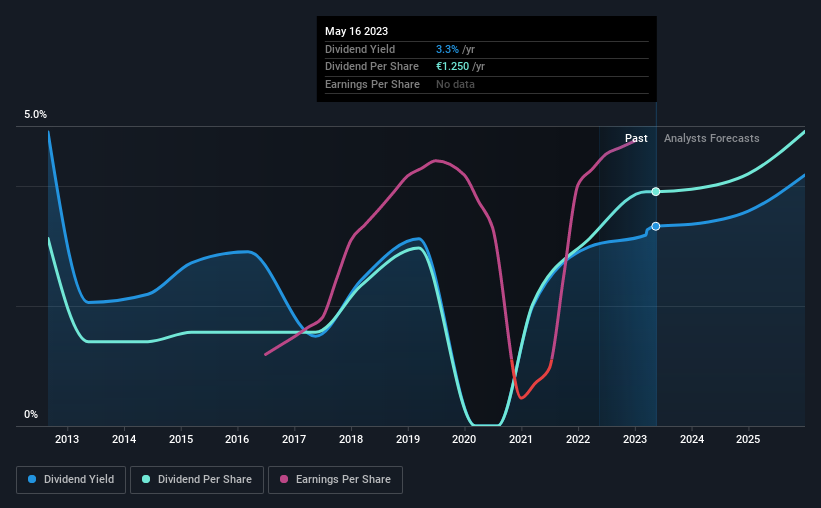Click the €1.250 dividend per share value

[x=452, y=67]
